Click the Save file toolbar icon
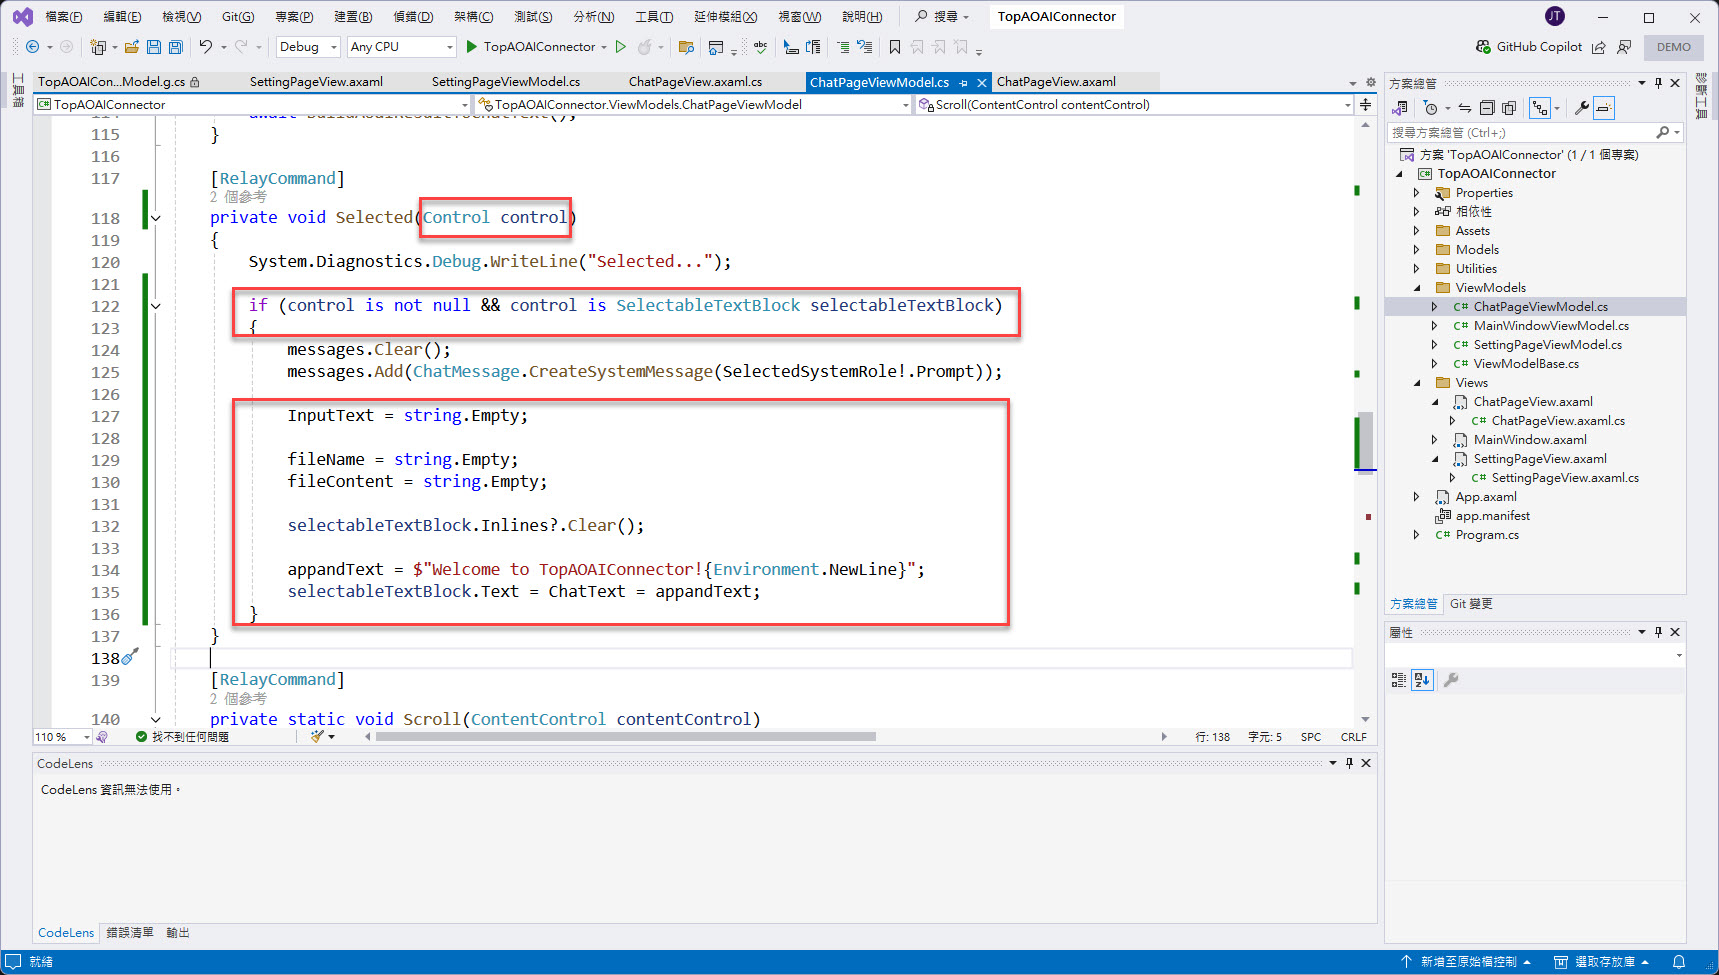1719x975 pixels. pos(154,47)
